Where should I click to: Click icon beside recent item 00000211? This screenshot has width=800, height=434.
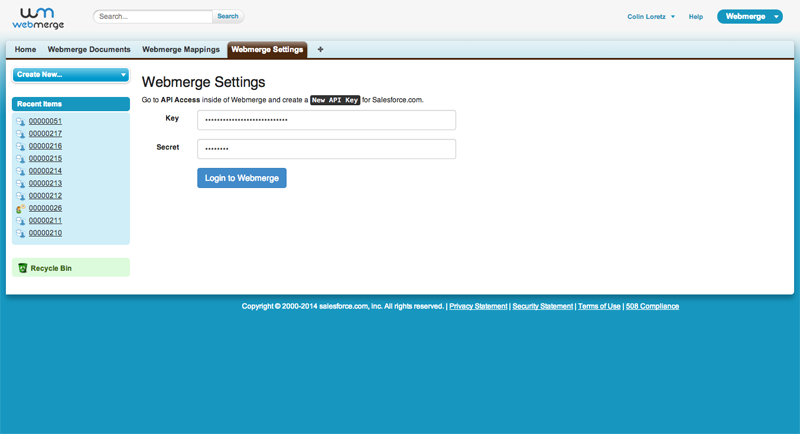pos(20,221)
